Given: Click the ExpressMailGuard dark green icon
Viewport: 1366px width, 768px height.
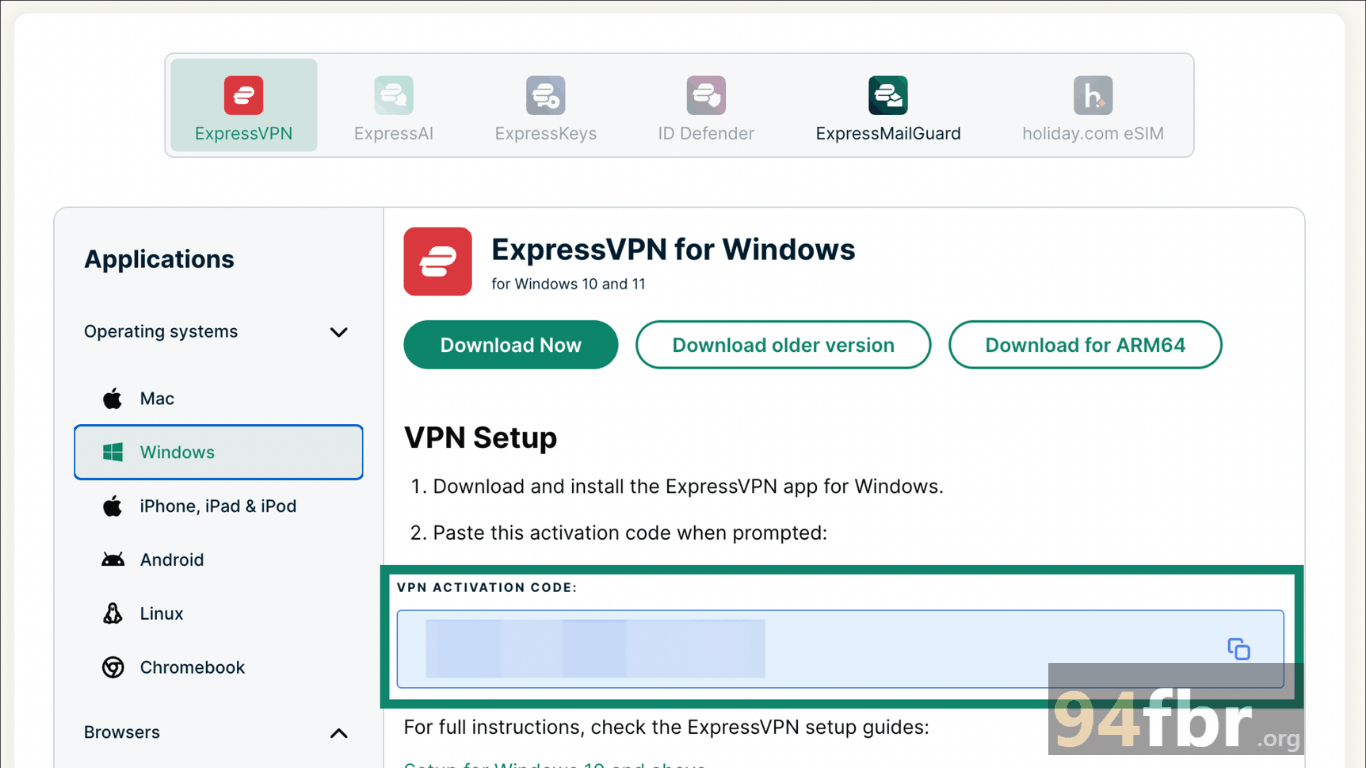Looking at the screenshot, I should 888,95.
